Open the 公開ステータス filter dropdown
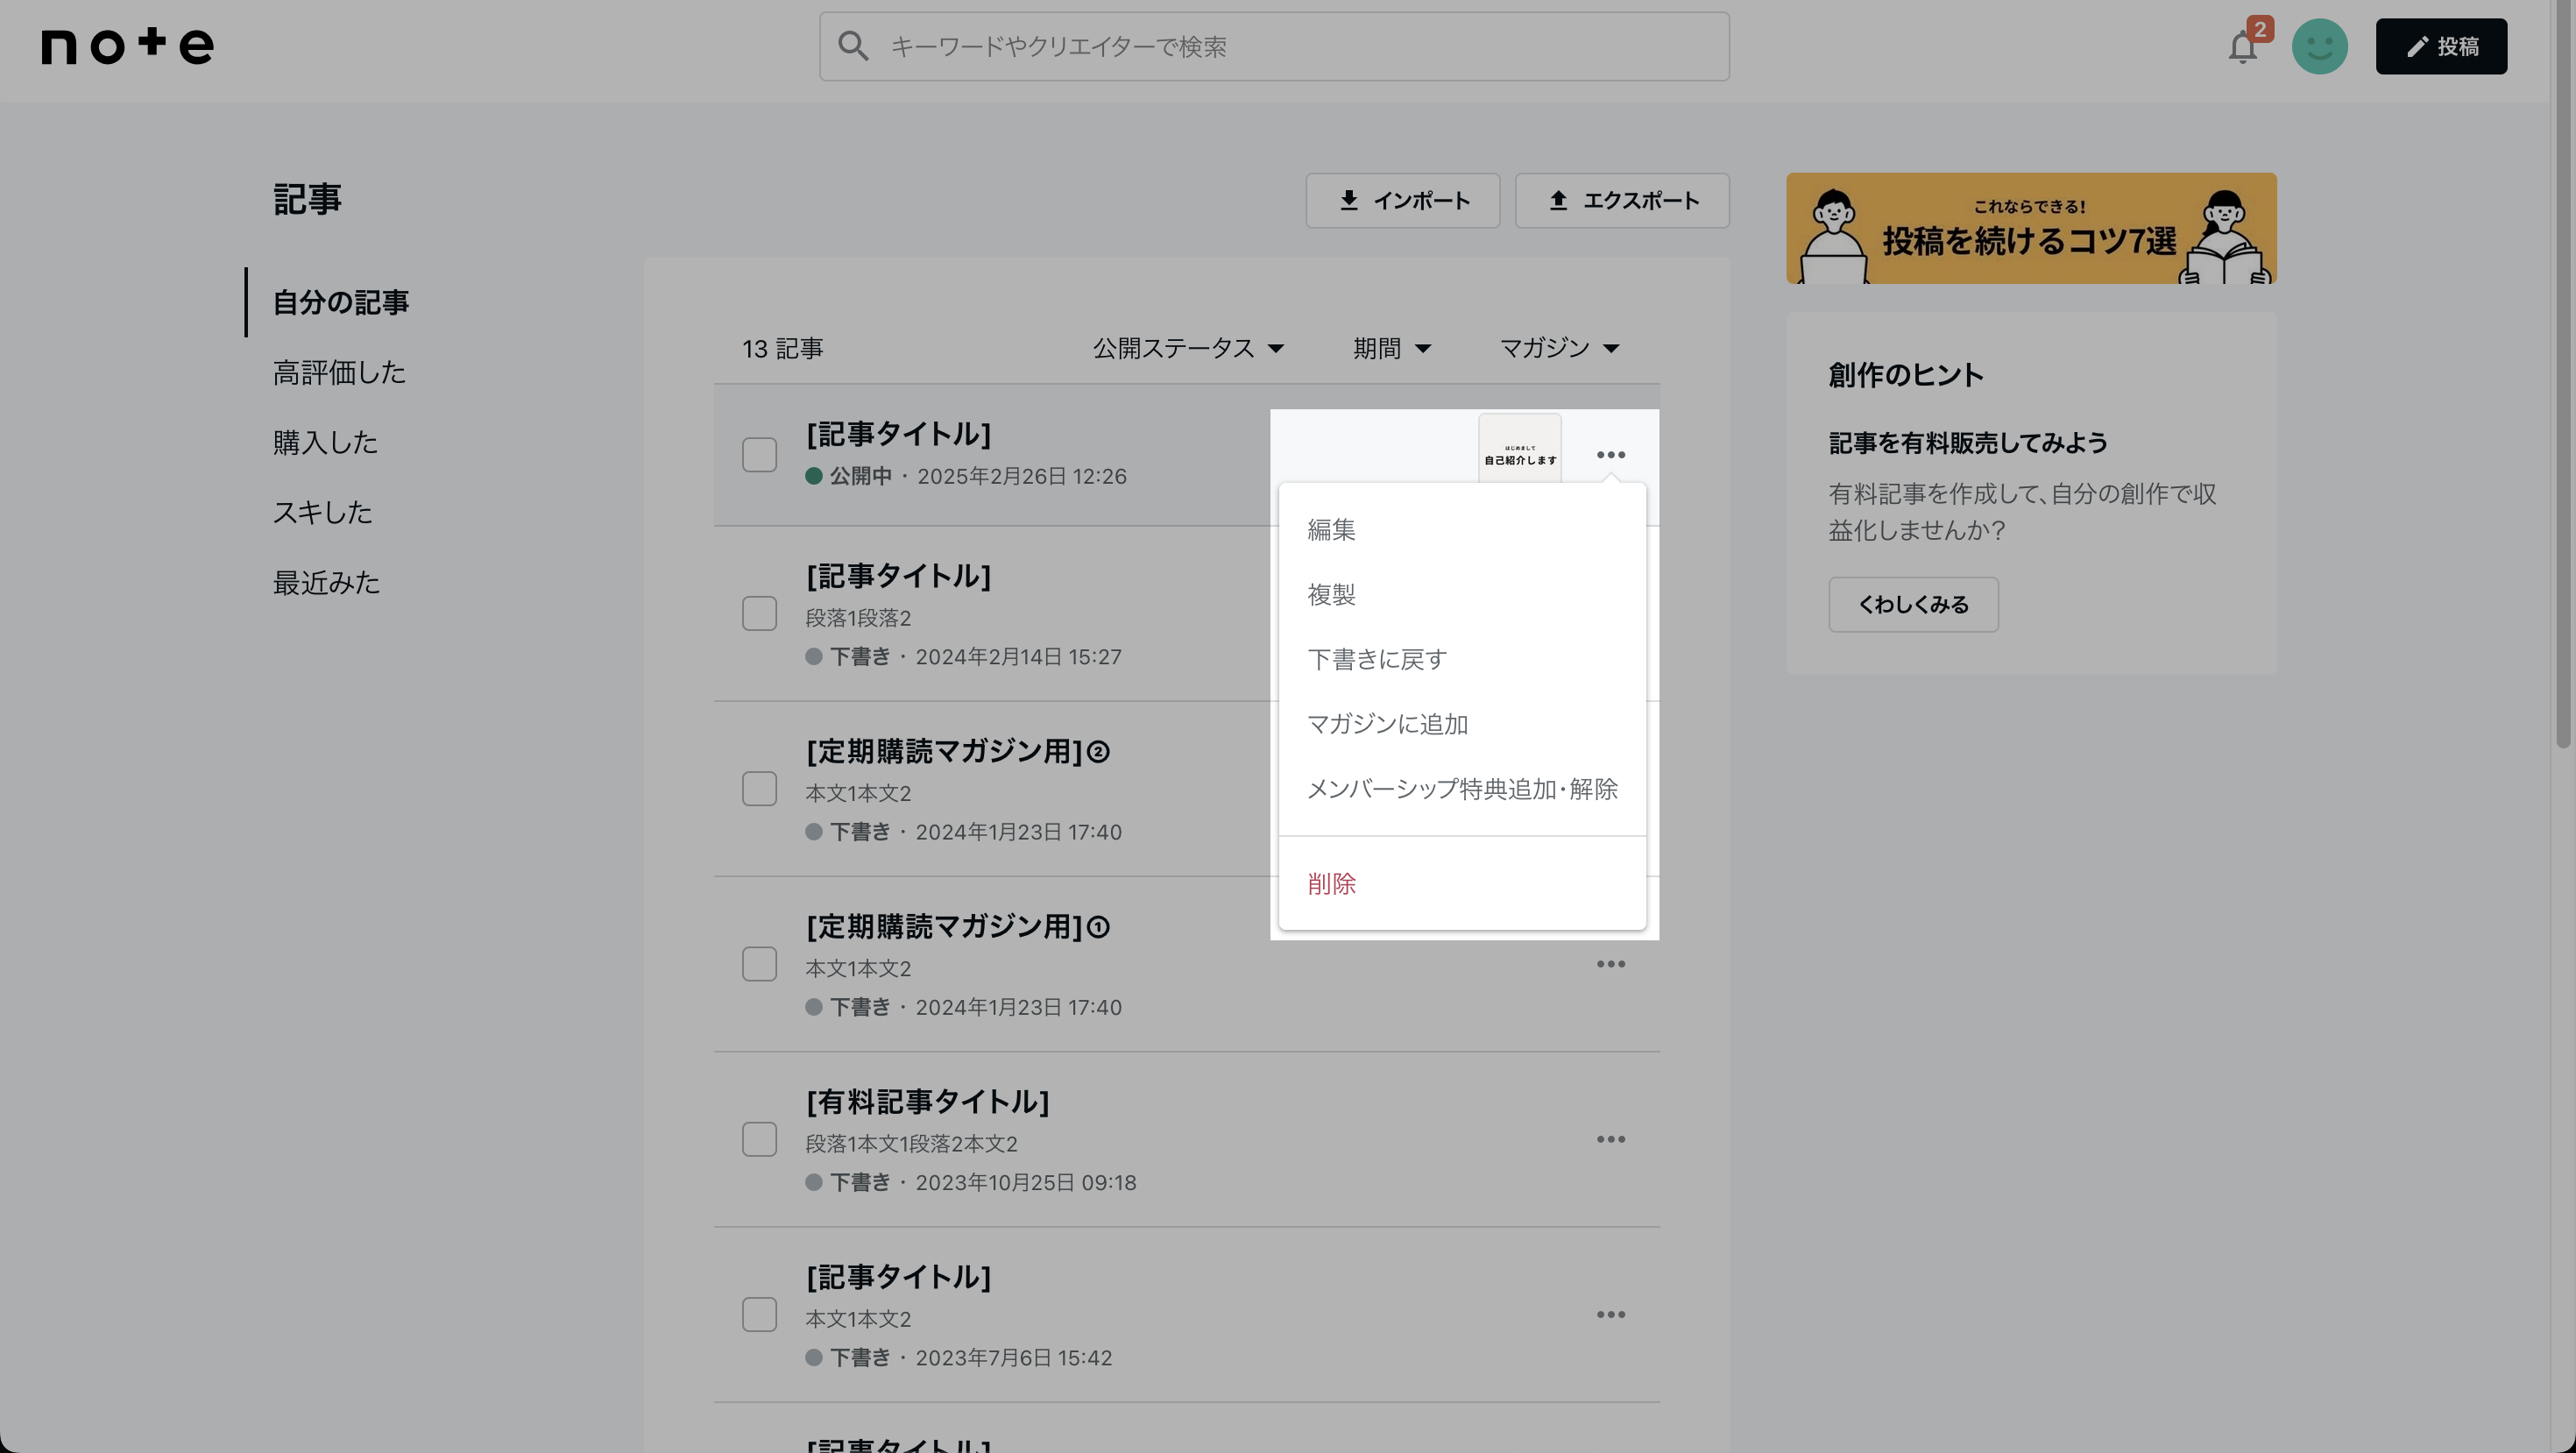The image size is (2576, 1453). pyautogui.click(x=1188, y=348)
